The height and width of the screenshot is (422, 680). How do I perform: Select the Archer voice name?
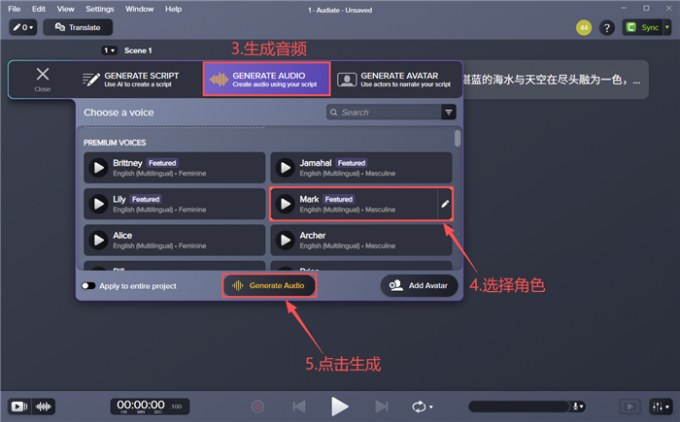(x=312, y=236)
